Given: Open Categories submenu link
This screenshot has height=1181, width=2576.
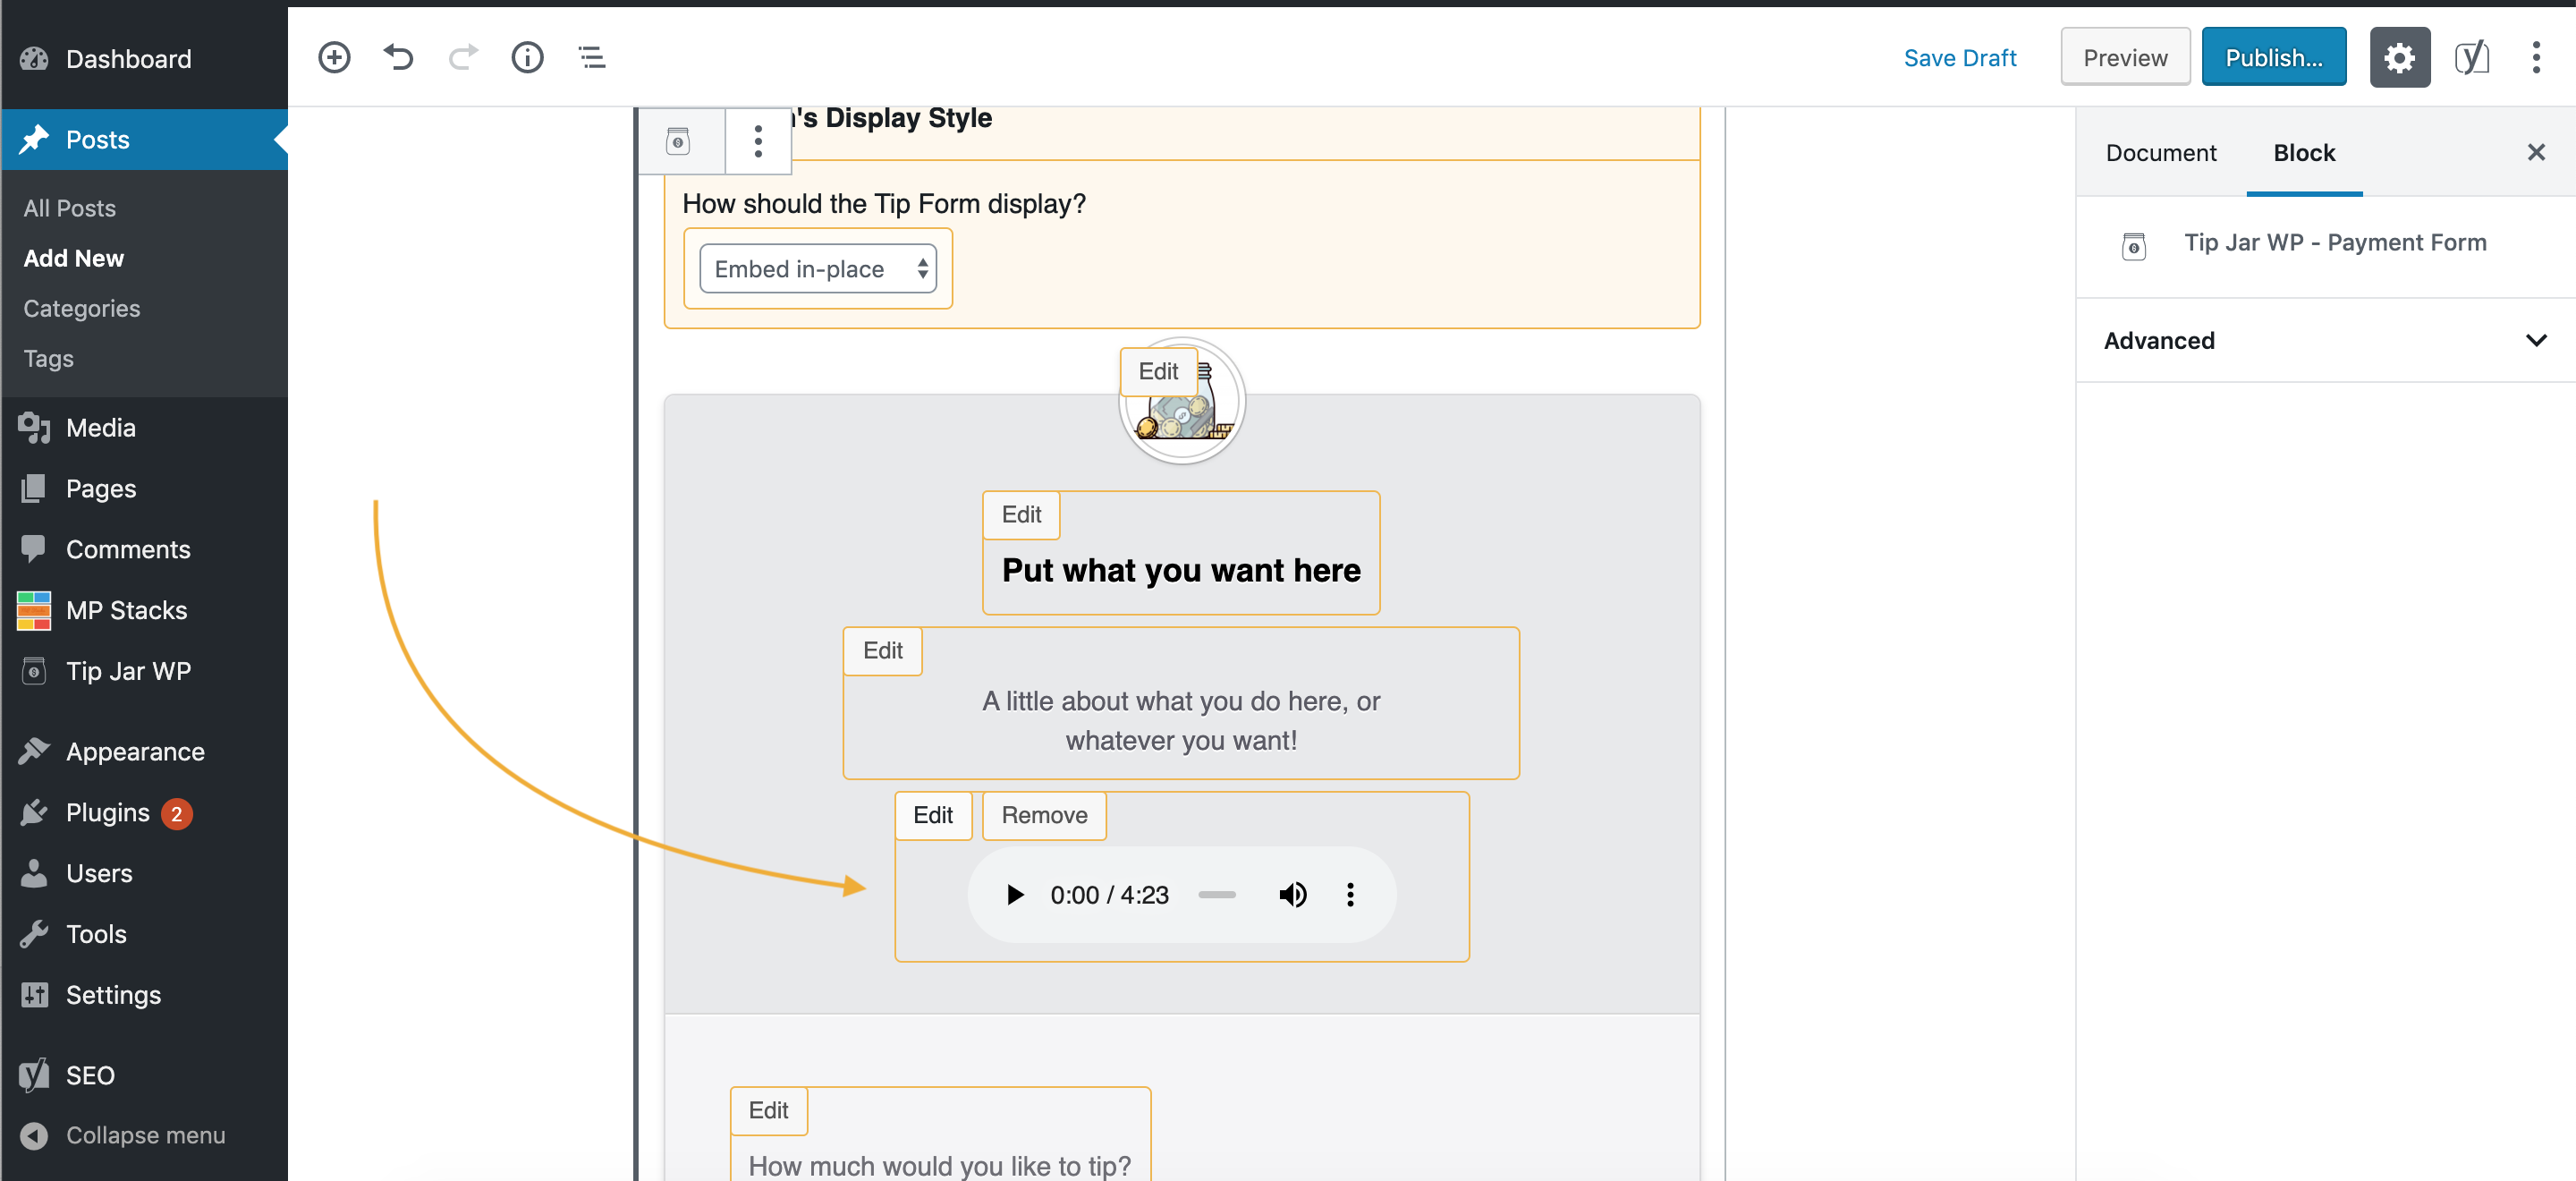Looking at the screenshot, I should 82,308.
